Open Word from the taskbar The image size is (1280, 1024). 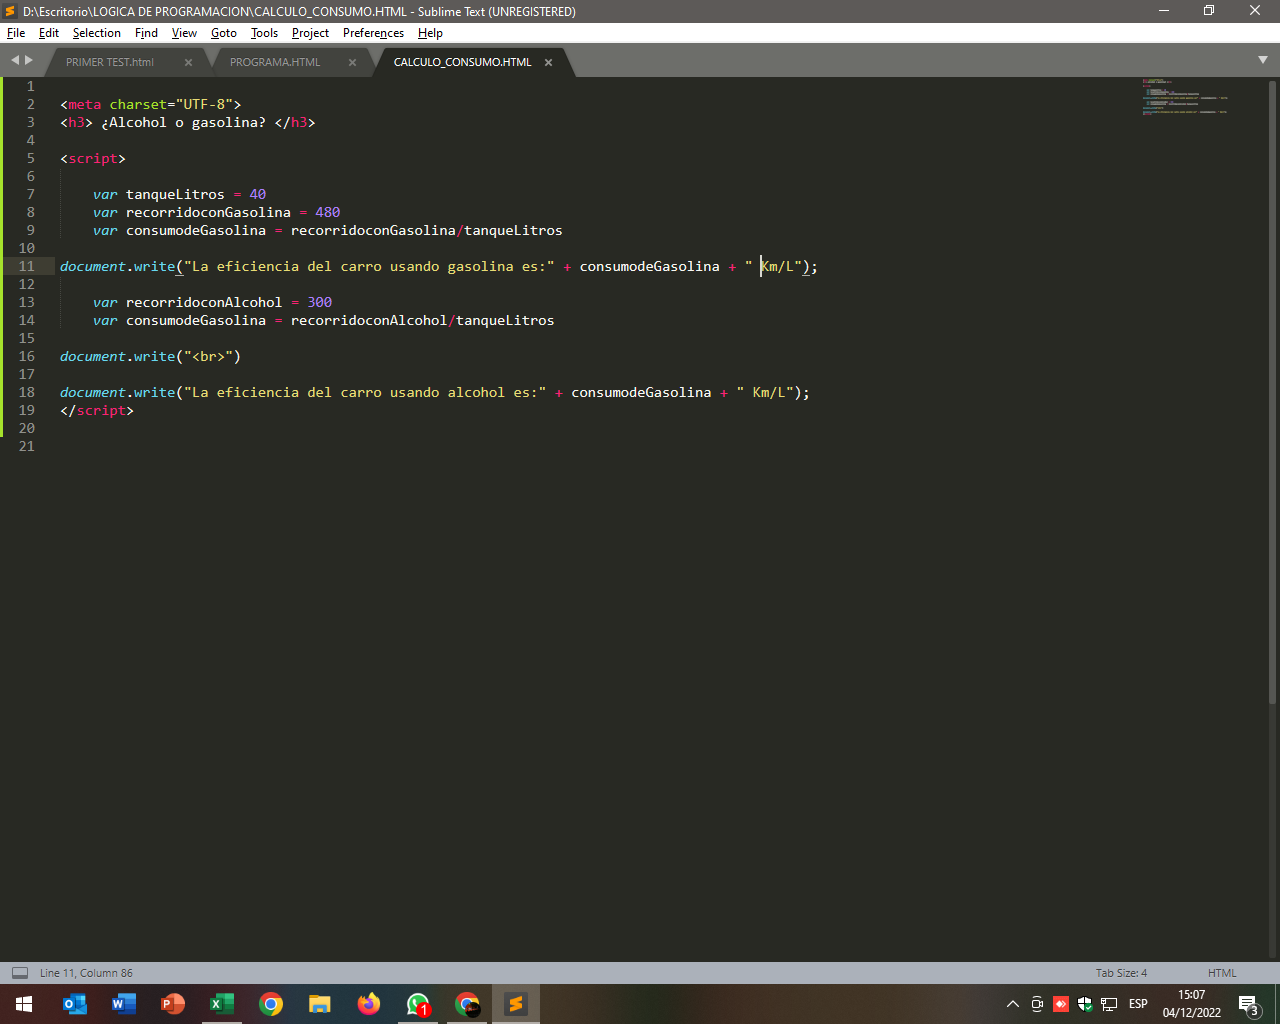click(x=124, y=1004)
